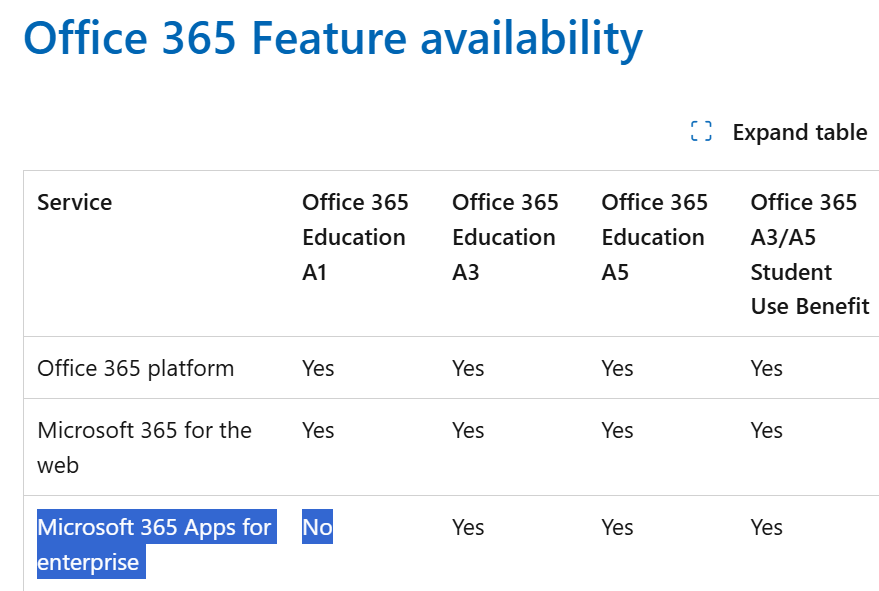Click Yes for Microsoft 365 web under A1

[x=318, y=430]
